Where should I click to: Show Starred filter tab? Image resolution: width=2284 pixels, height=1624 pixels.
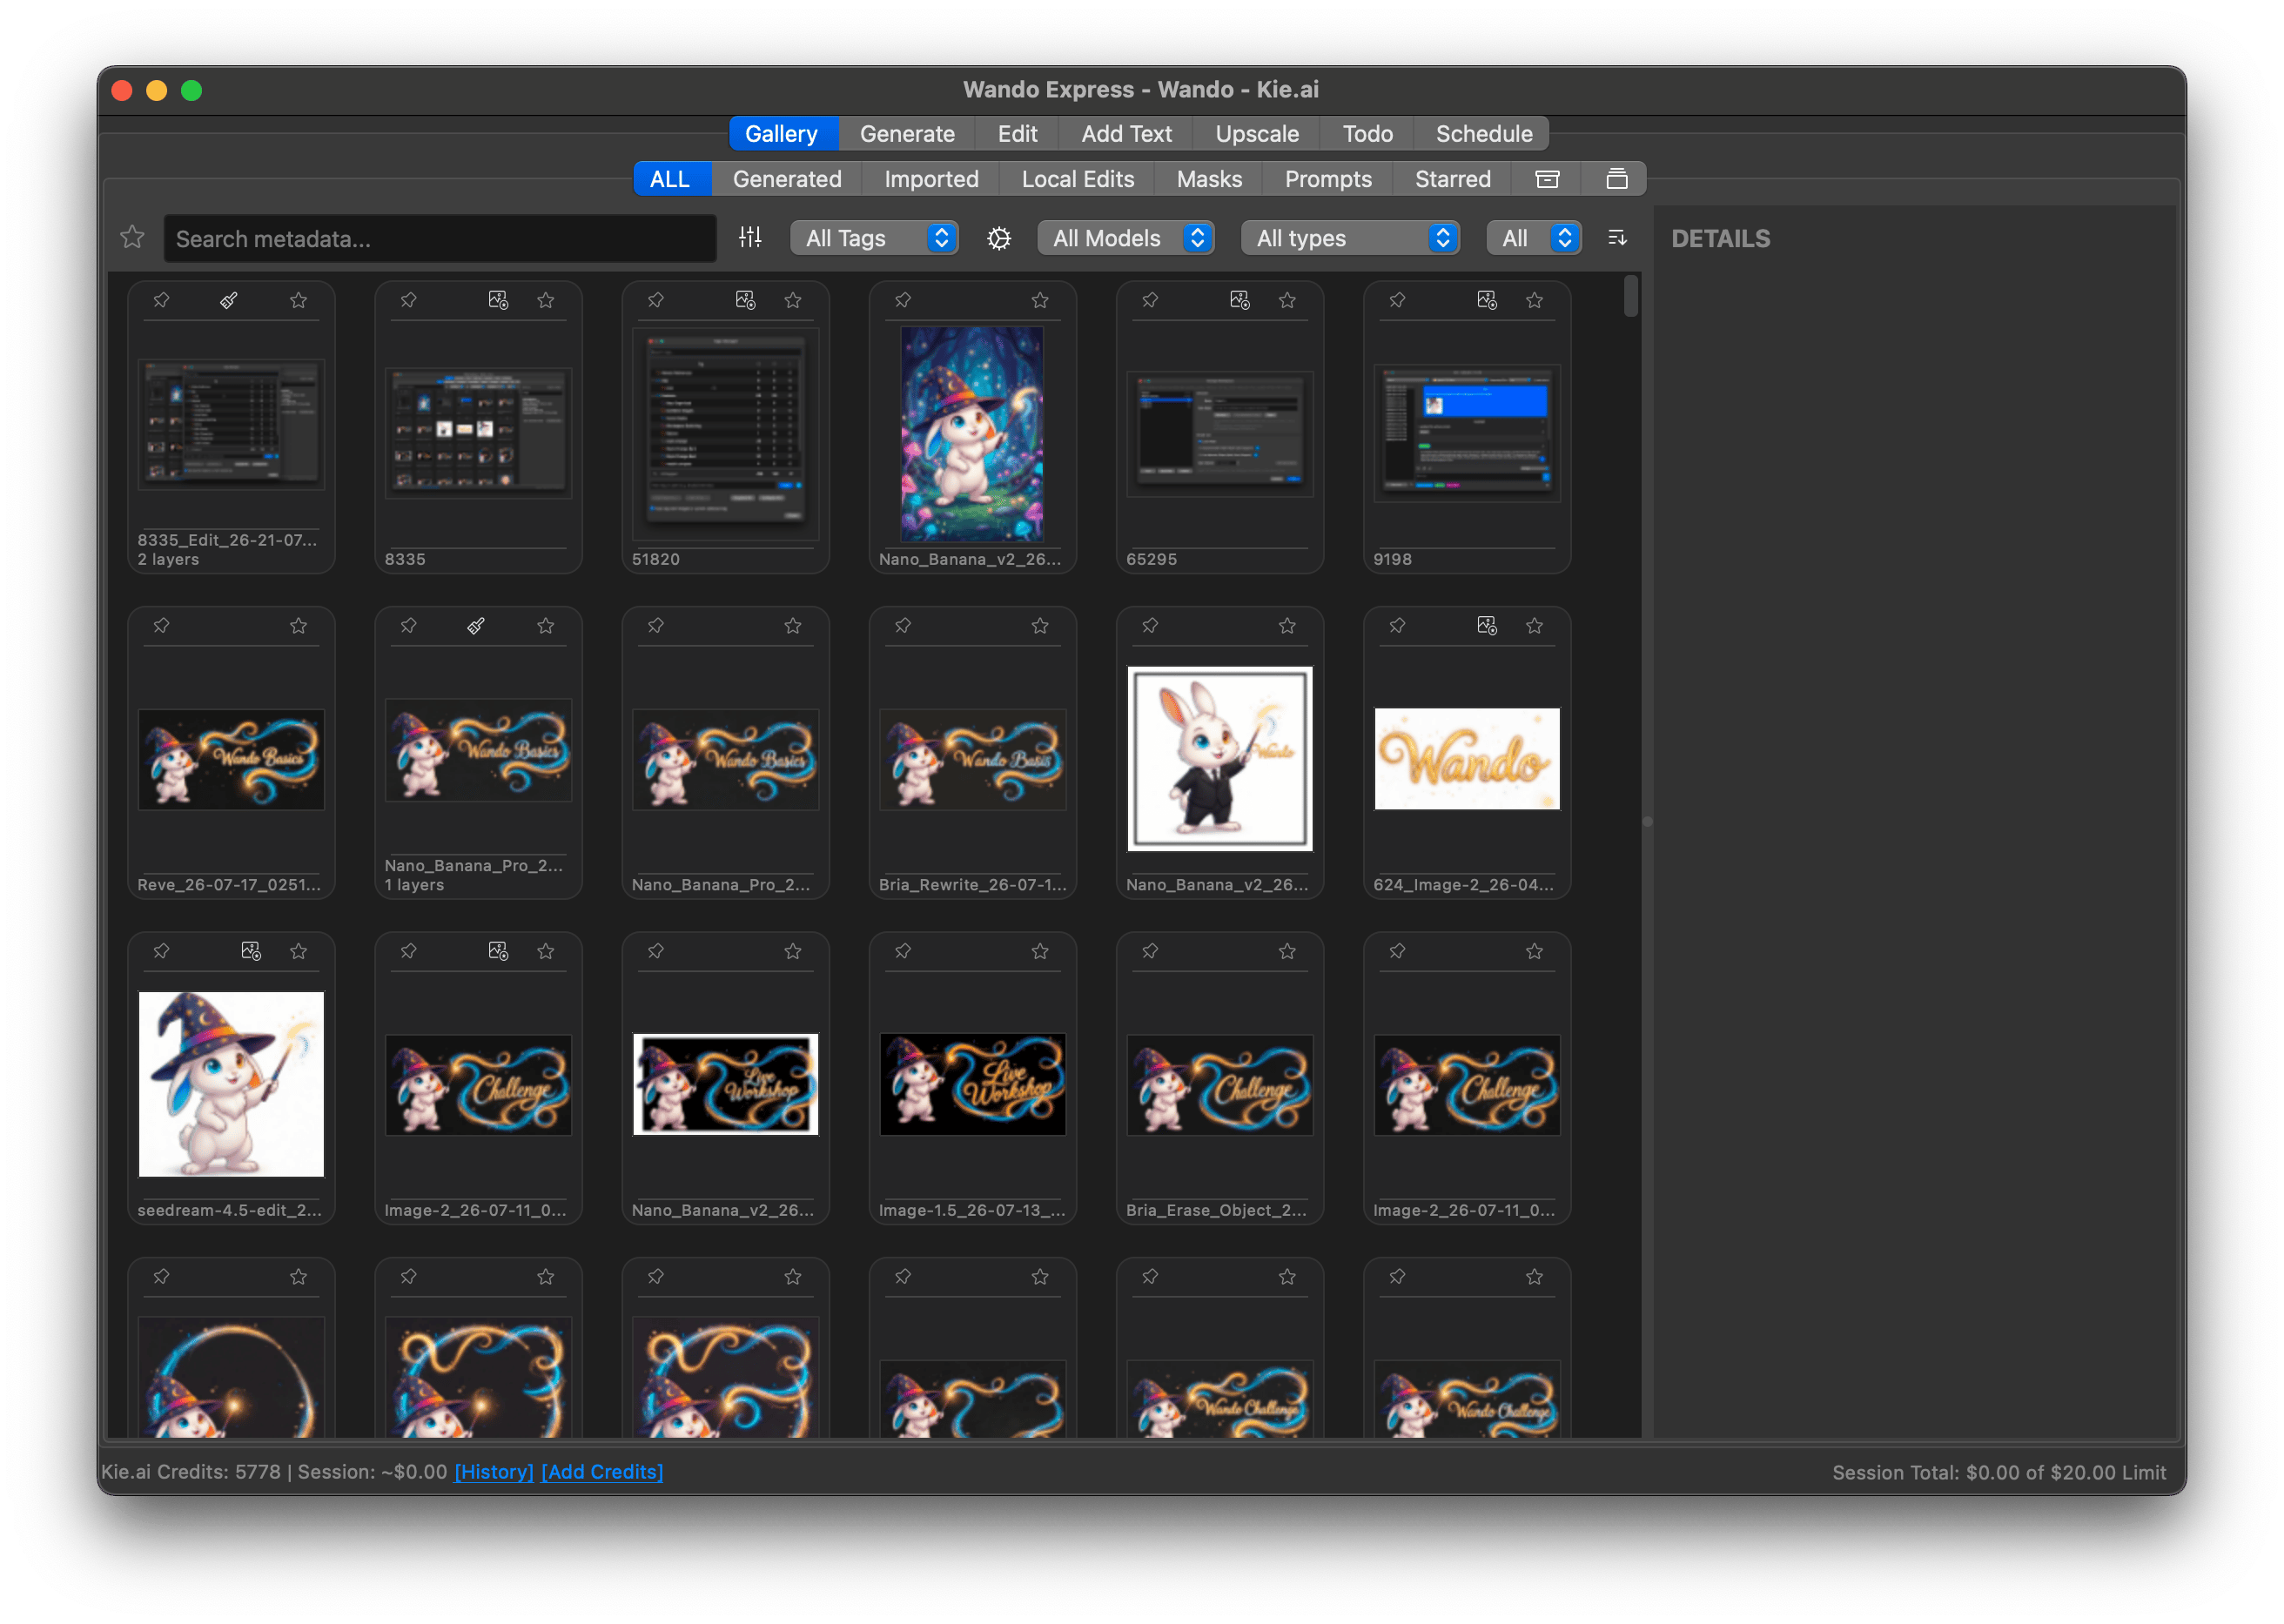coord(1452,179)
